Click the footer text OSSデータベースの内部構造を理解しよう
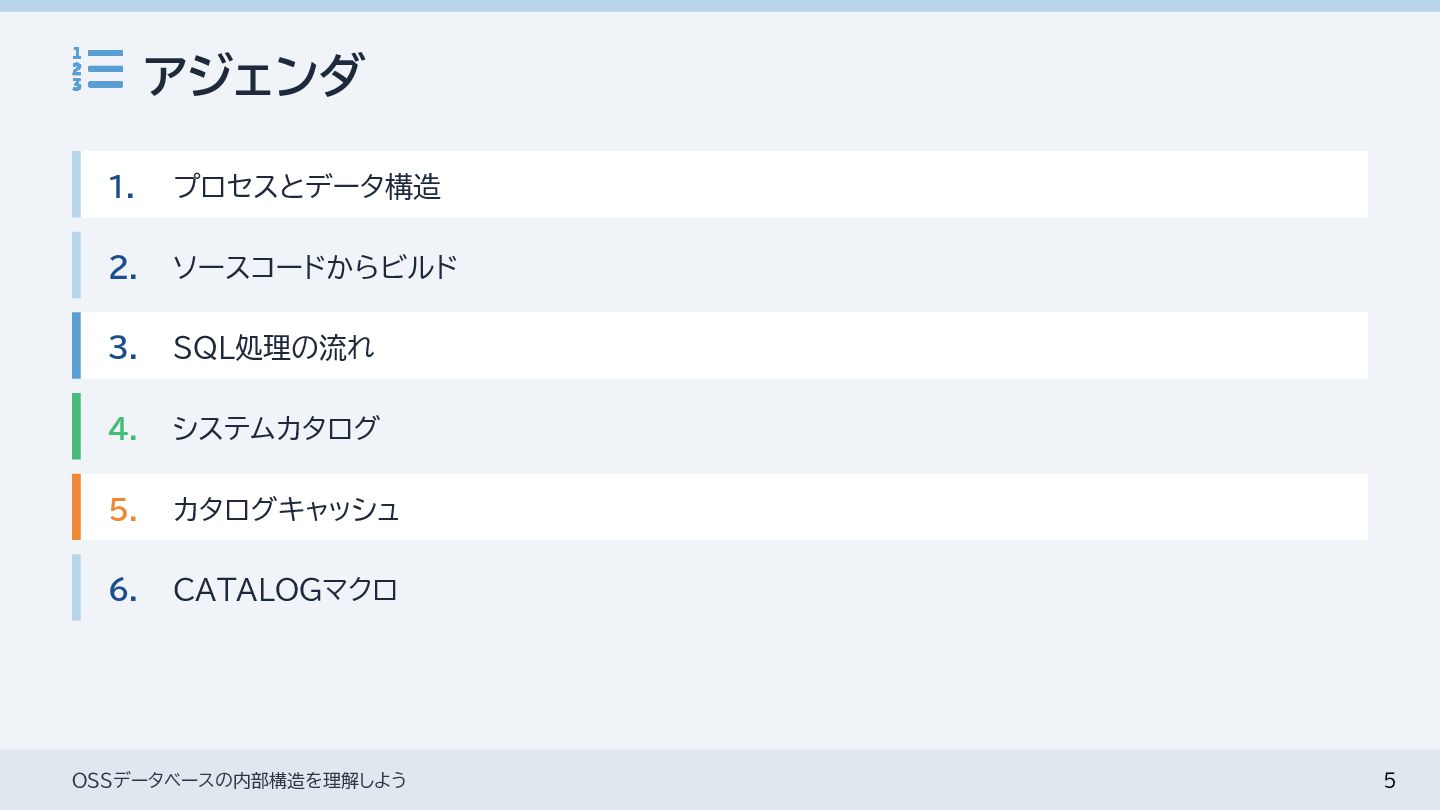The image size is (1440, 810). (239, 780)
